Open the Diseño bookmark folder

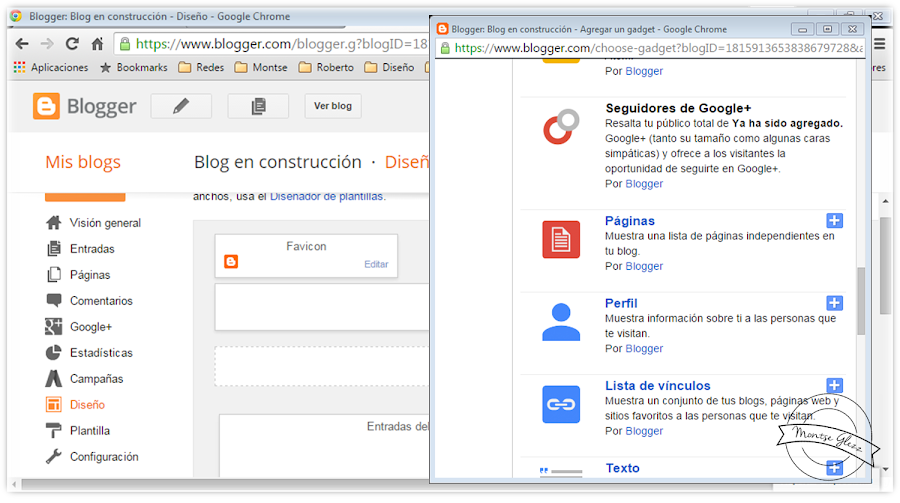pos(389,68)
